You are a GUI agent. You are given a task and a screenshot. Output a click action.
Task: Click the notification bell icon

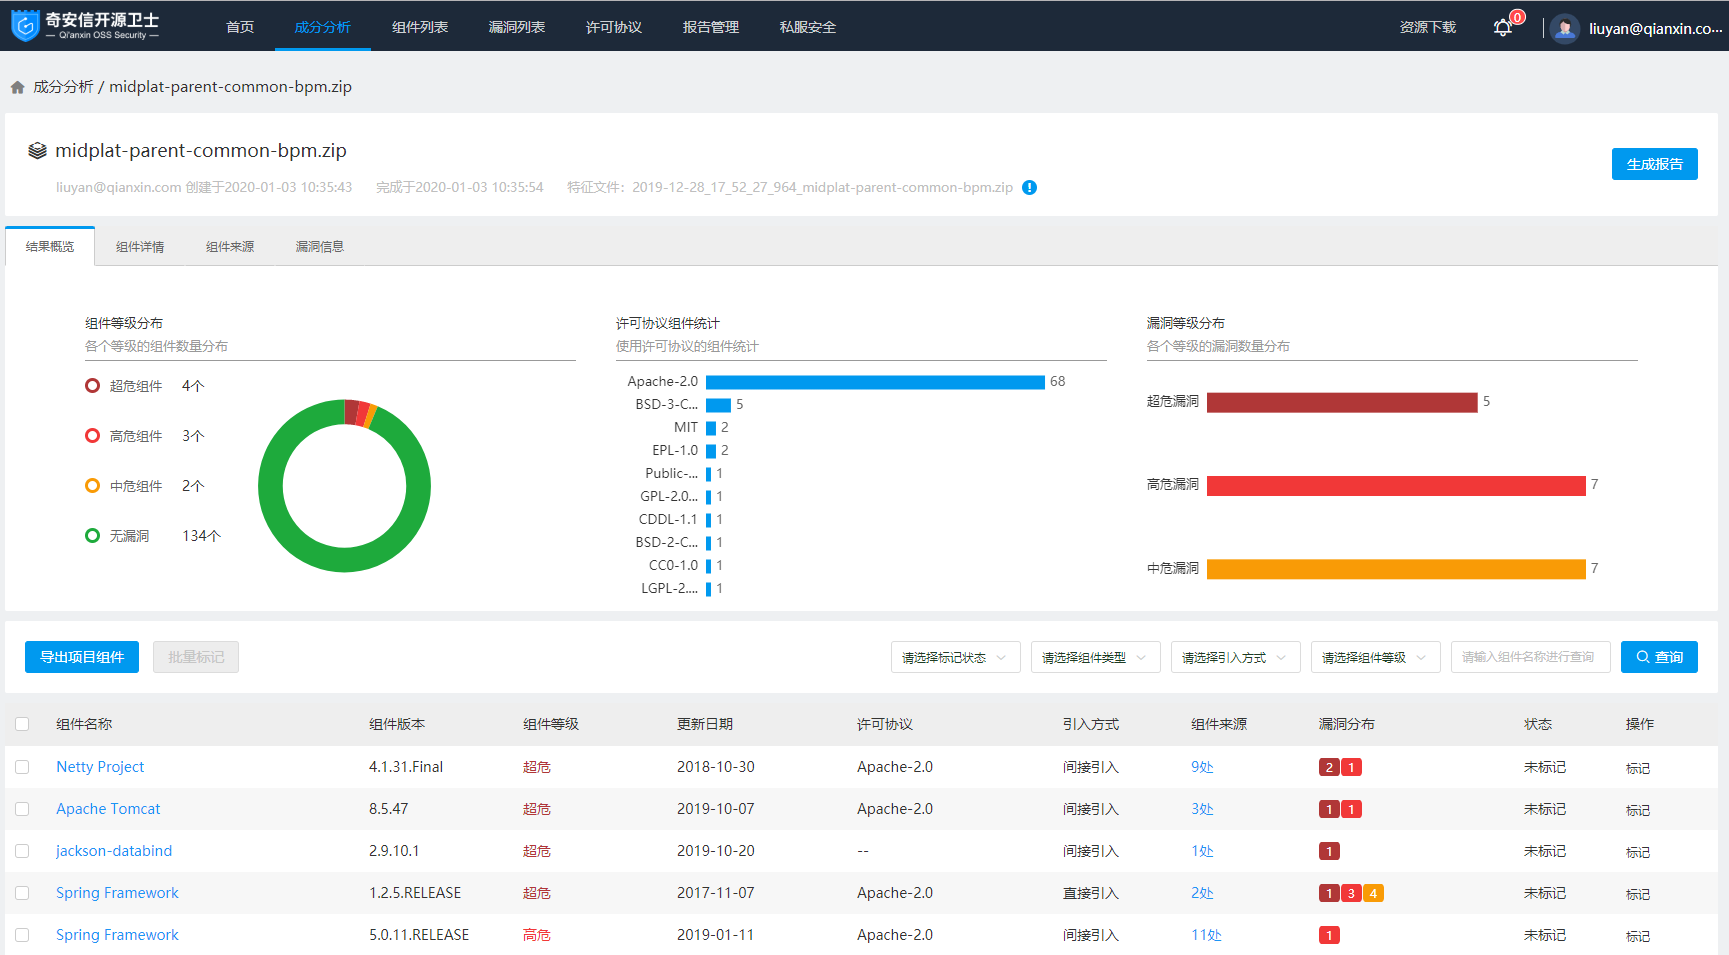pos(1502,28)
